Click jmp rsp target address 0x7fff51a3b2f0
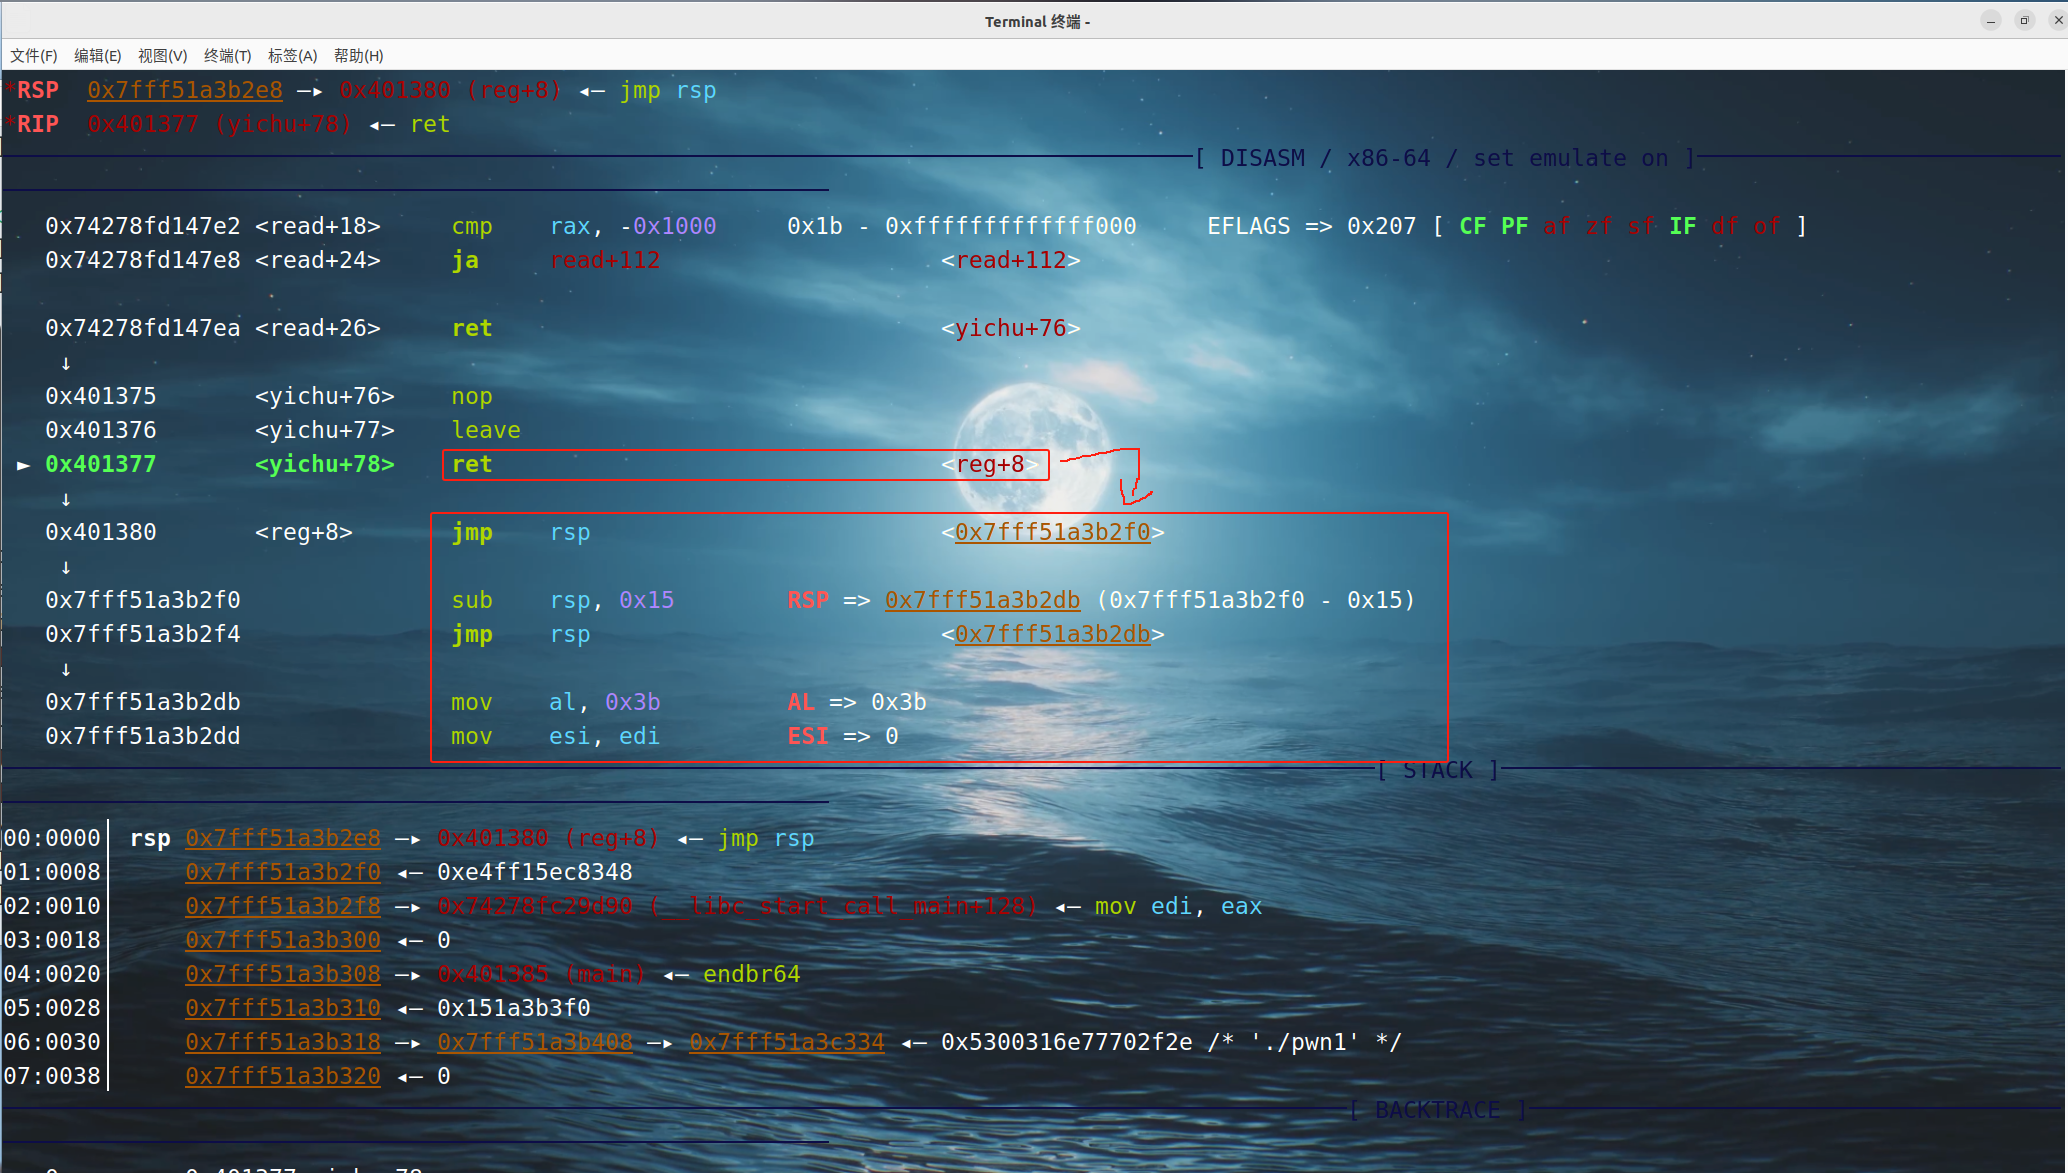Screen dimensions: 2068x1173 1052,532
